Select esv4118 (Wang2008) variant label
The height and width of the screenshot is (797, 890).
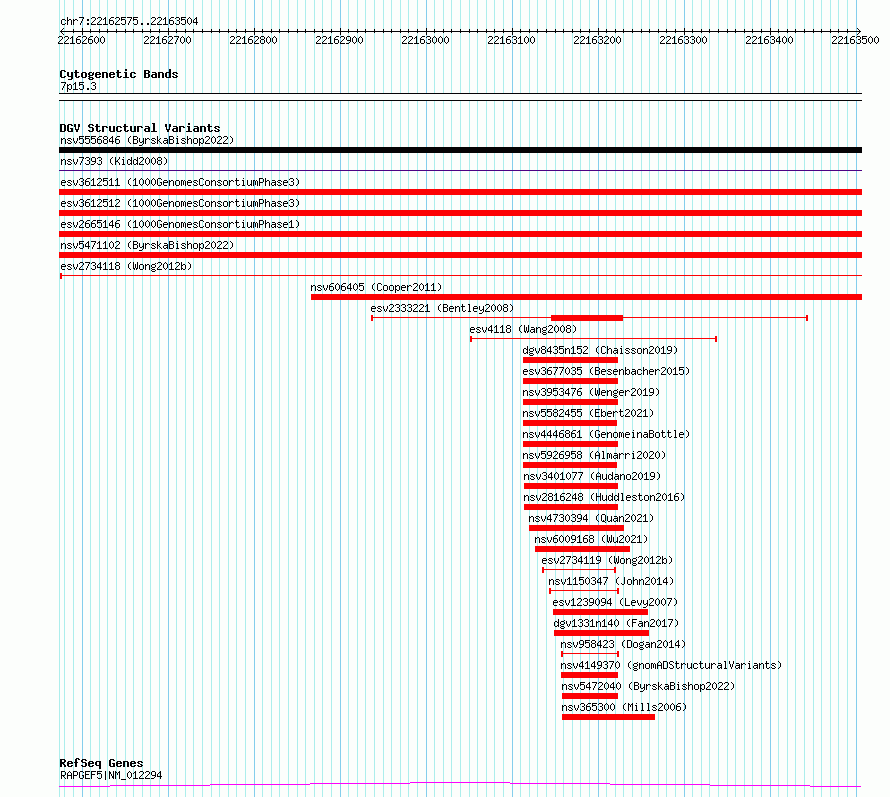click(523, 329)
